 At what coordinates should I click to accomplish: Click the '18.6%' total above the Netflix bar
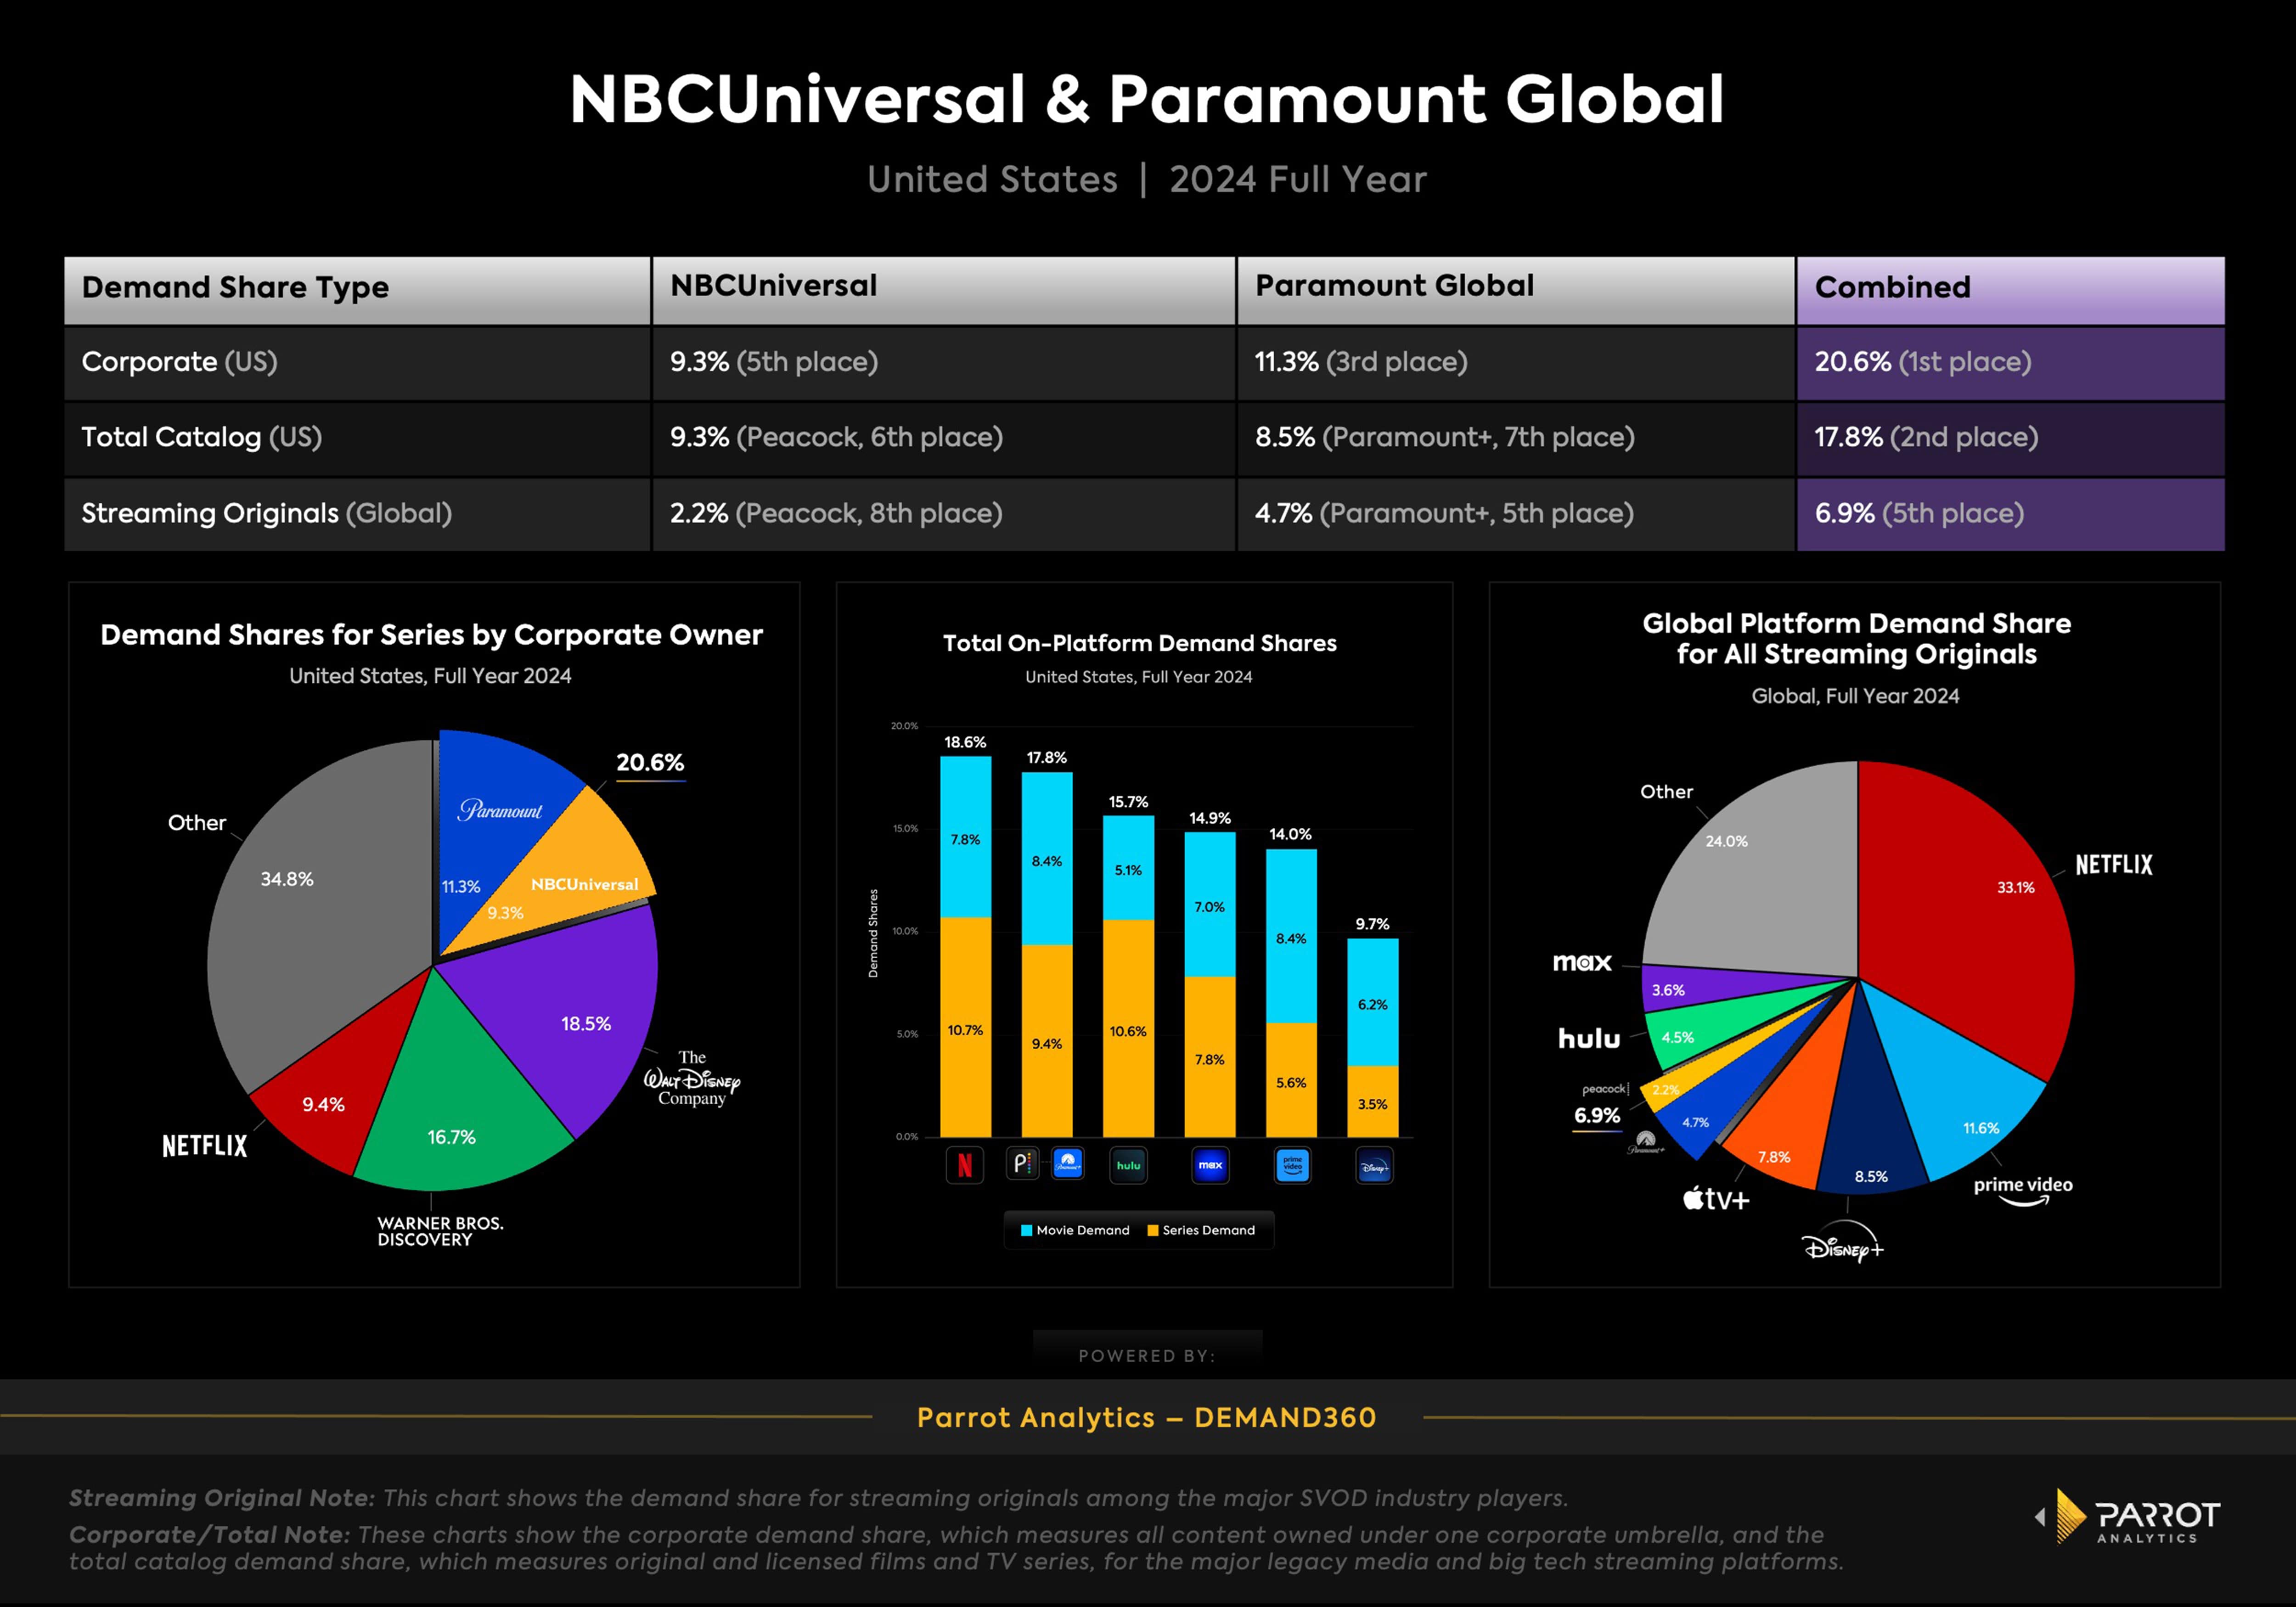coord(965,742)
